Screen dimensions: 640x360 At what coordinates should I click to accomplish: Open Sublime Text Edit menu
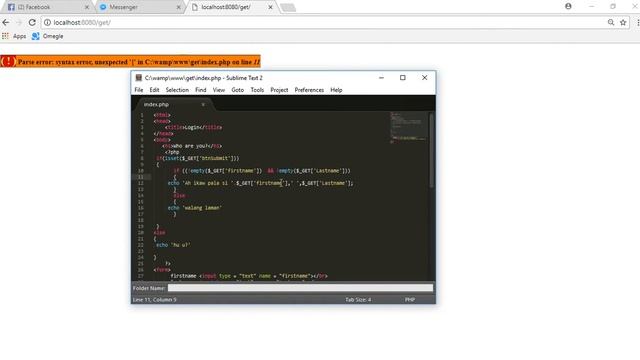[x=154, y=90]
